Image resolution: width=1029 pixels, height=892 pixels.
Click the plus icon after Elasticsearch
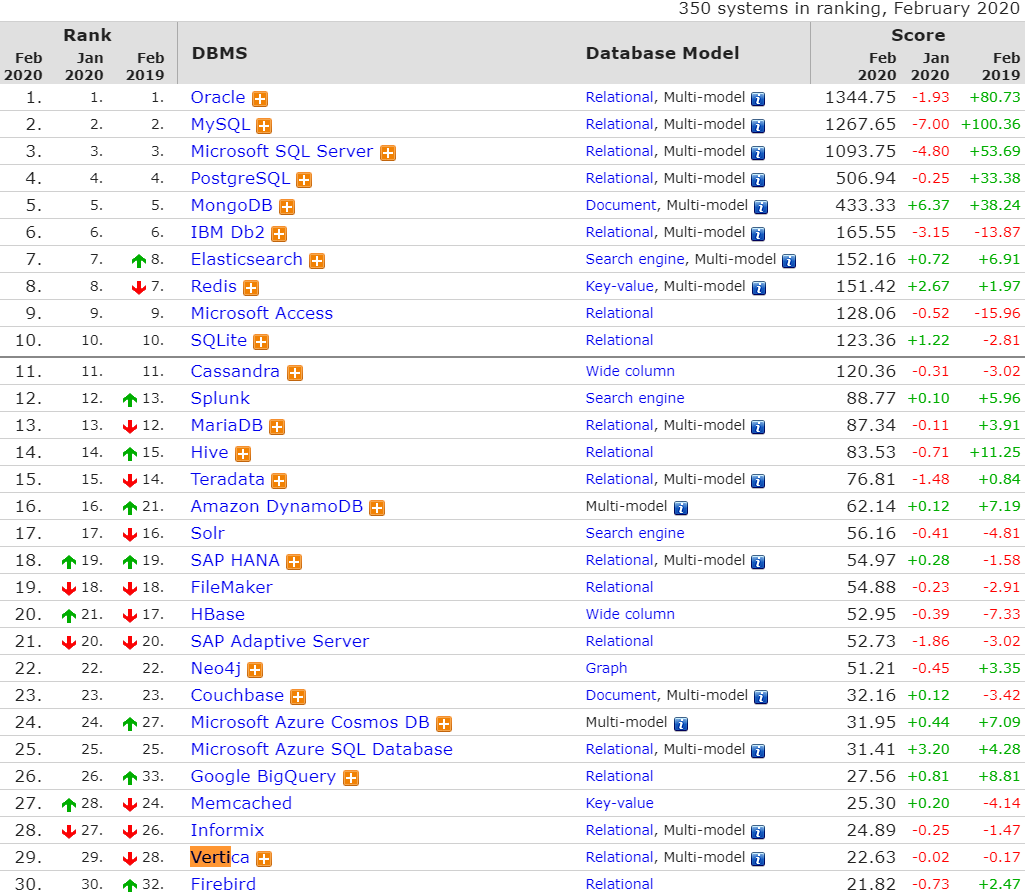317,261
